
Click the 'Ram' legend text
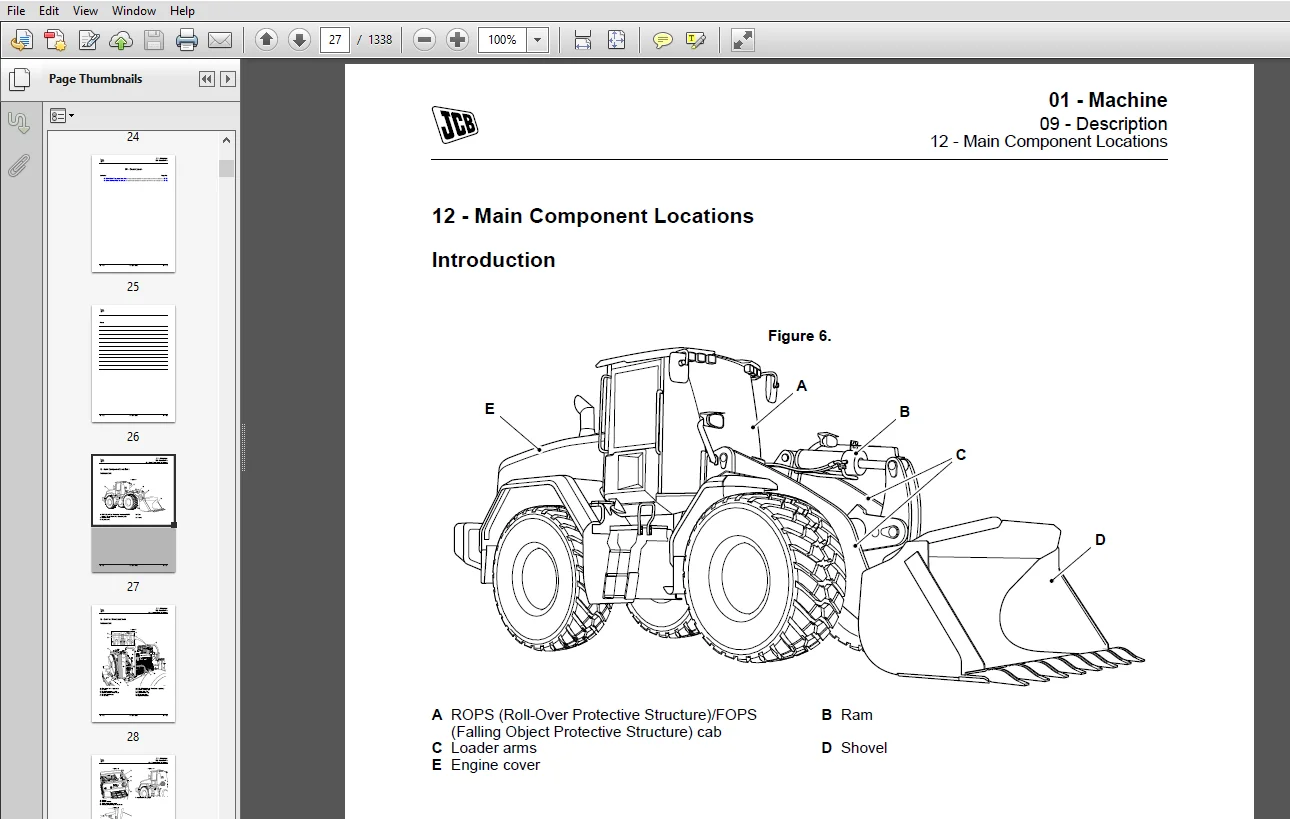click(857, 715)
